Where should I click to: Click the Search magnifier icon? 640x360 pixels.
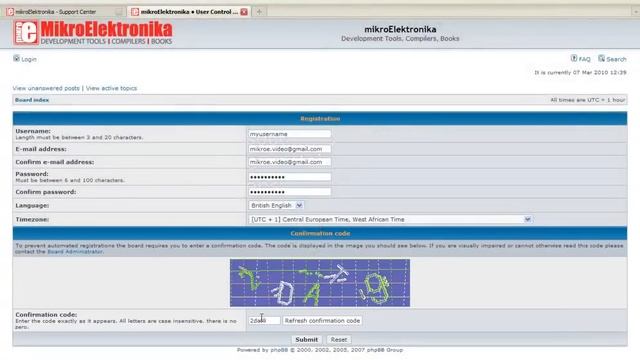pos(602,58)
